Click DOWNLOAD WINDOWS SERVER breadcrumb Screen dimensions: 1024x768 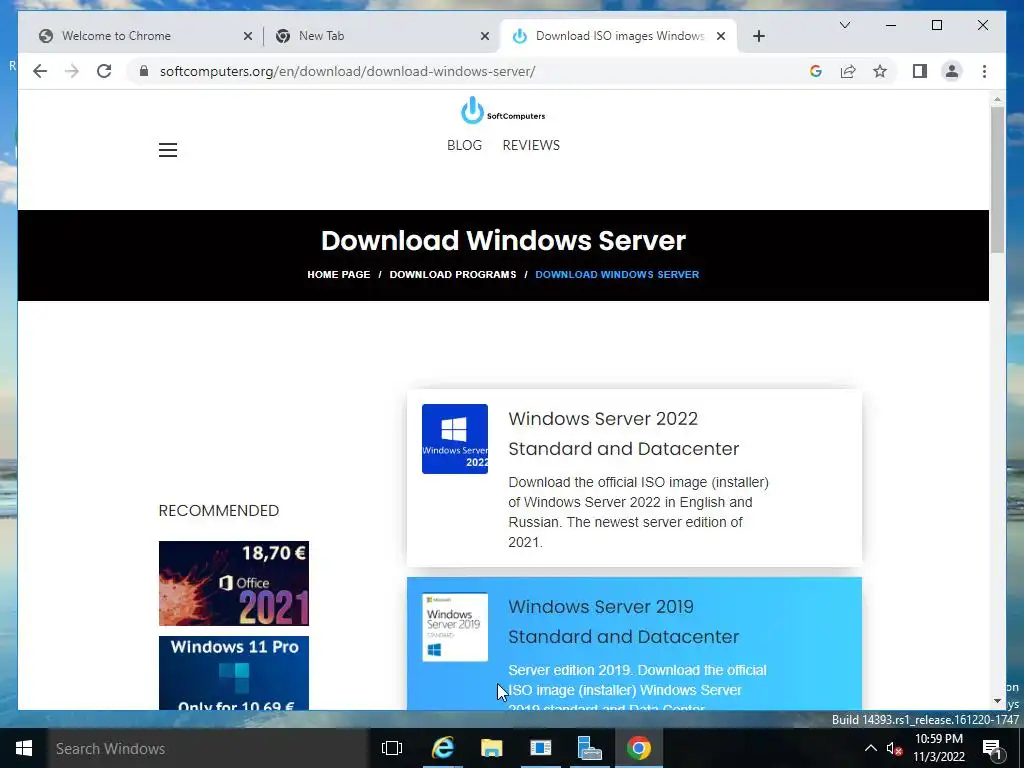coord(617,274)
